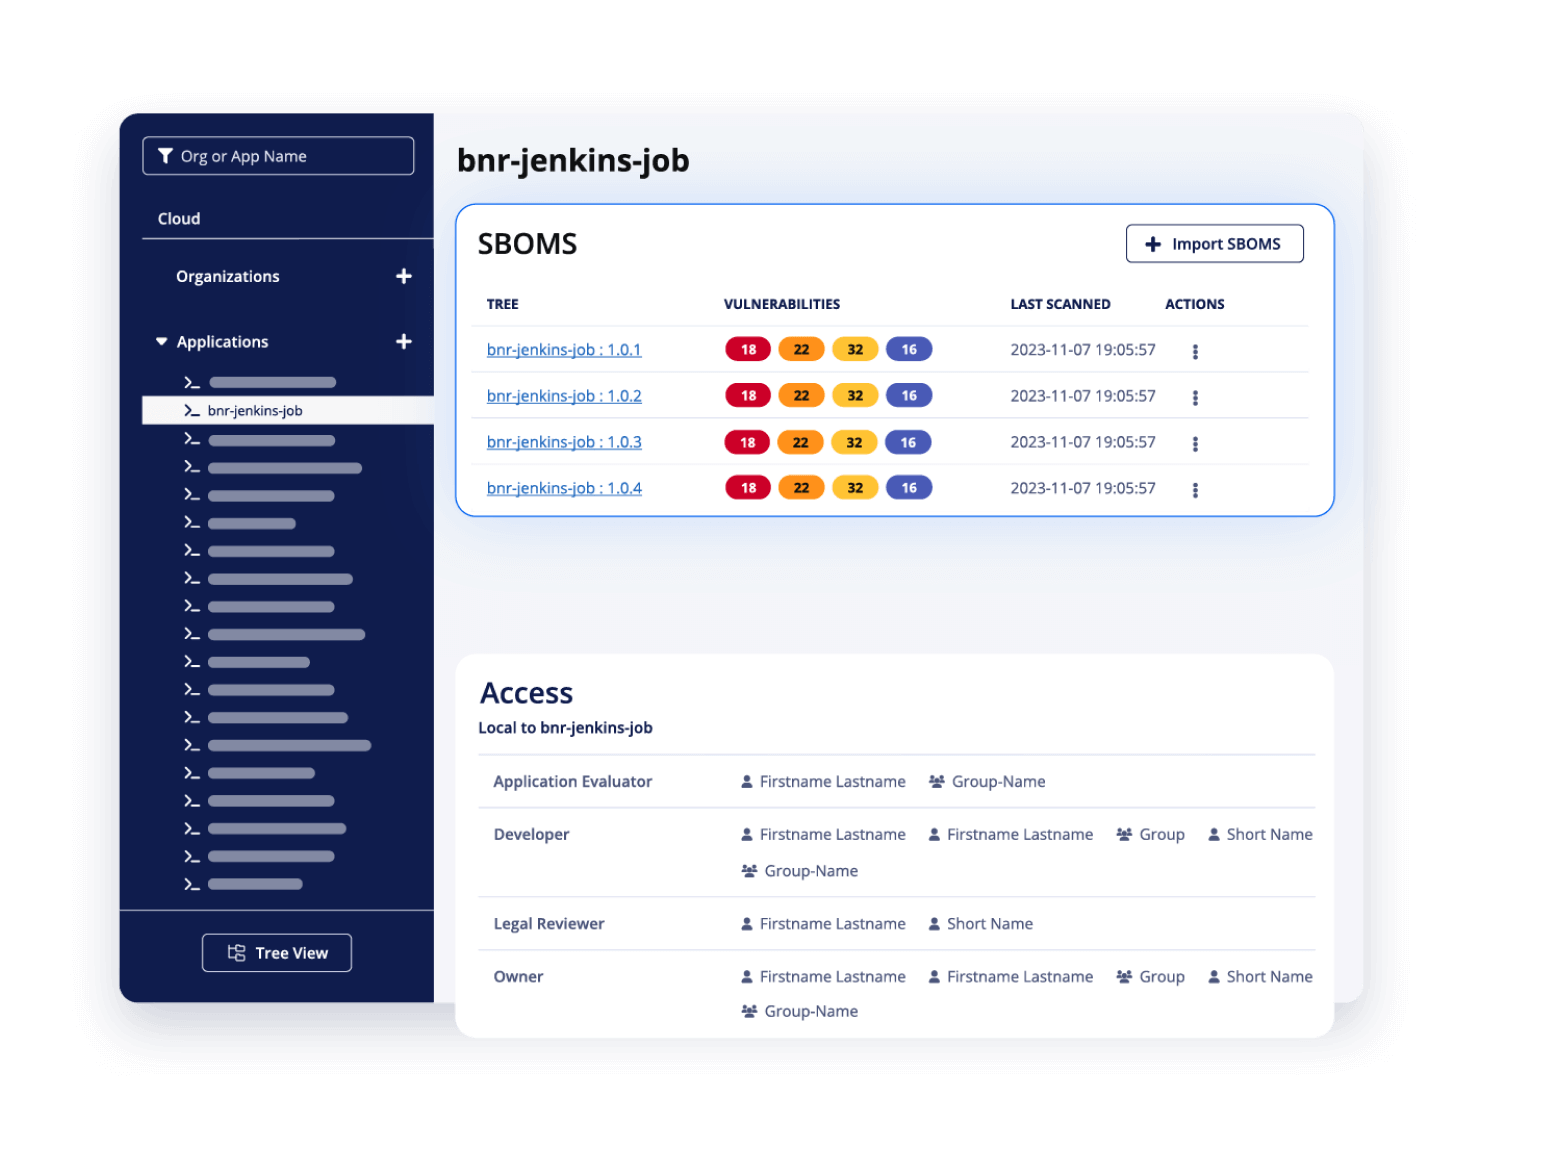1562x1176 pixels.
Task: Click Import SBOMS button
Action: click(1215, 244)
